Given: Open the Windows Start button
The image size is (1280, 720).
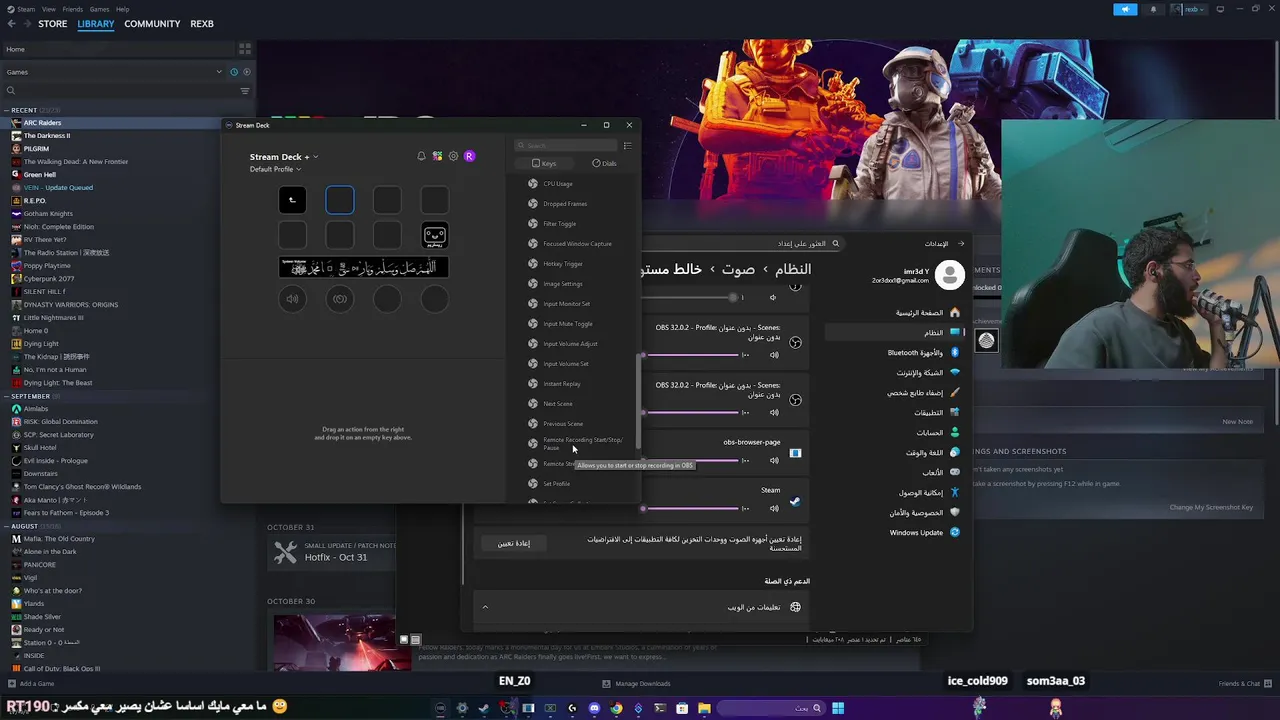Looking at the screenshot, I should [838, 708].
